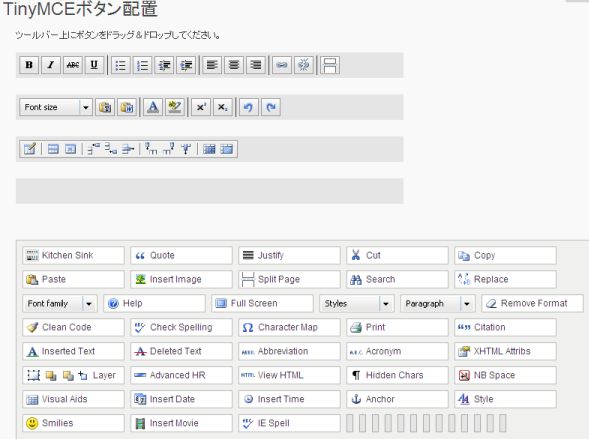
Task: Click the insert link chain icon
Action: tap(282, 65)
